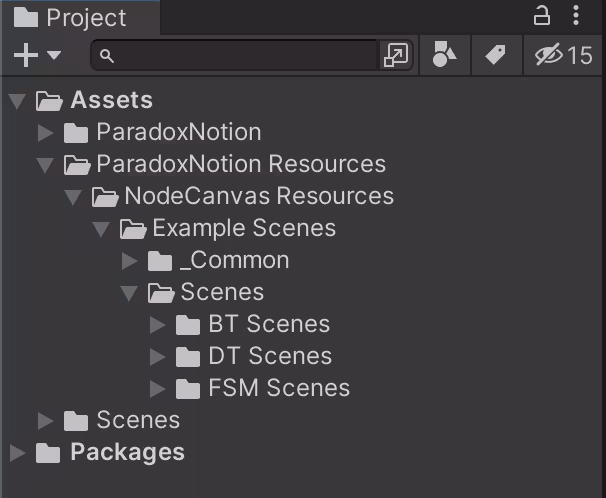Image resolution: width=606 pixels, height=498 pixels.
Task: Collapse the Assets root folder
Action: [x=17, y=101]
